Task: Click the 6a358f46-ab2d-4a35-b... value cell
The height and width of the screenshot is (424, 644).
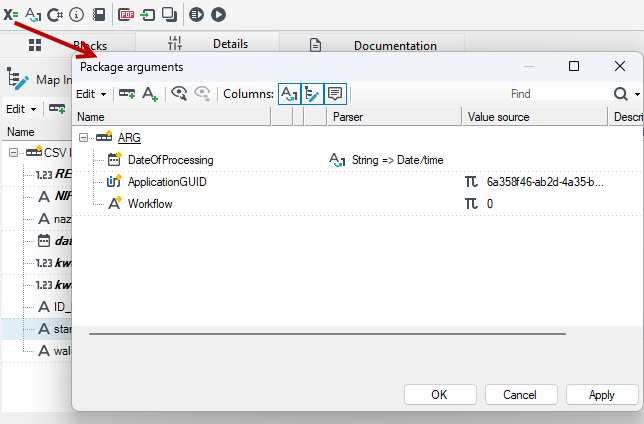Action: pyautogui.click(x=545, y=182)
